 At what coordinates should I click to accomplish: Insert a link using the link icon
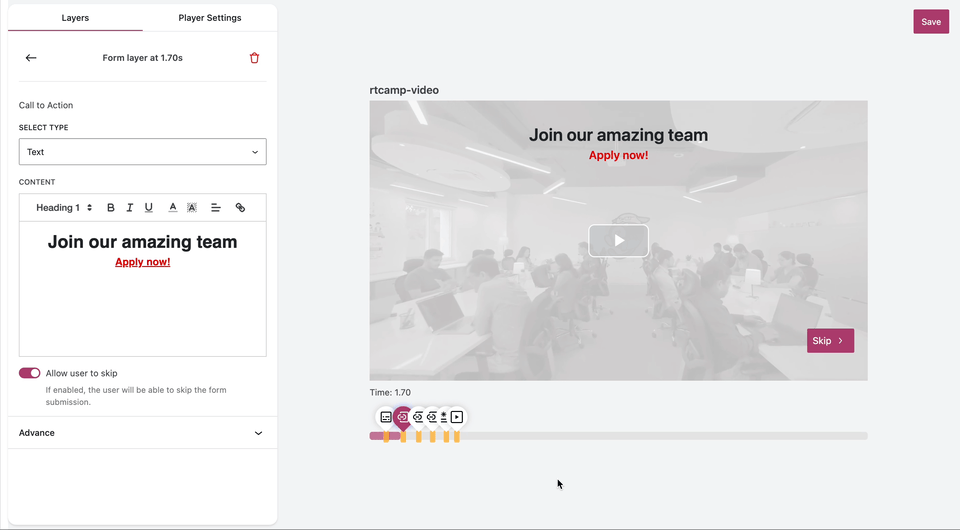tap(240, 208)
